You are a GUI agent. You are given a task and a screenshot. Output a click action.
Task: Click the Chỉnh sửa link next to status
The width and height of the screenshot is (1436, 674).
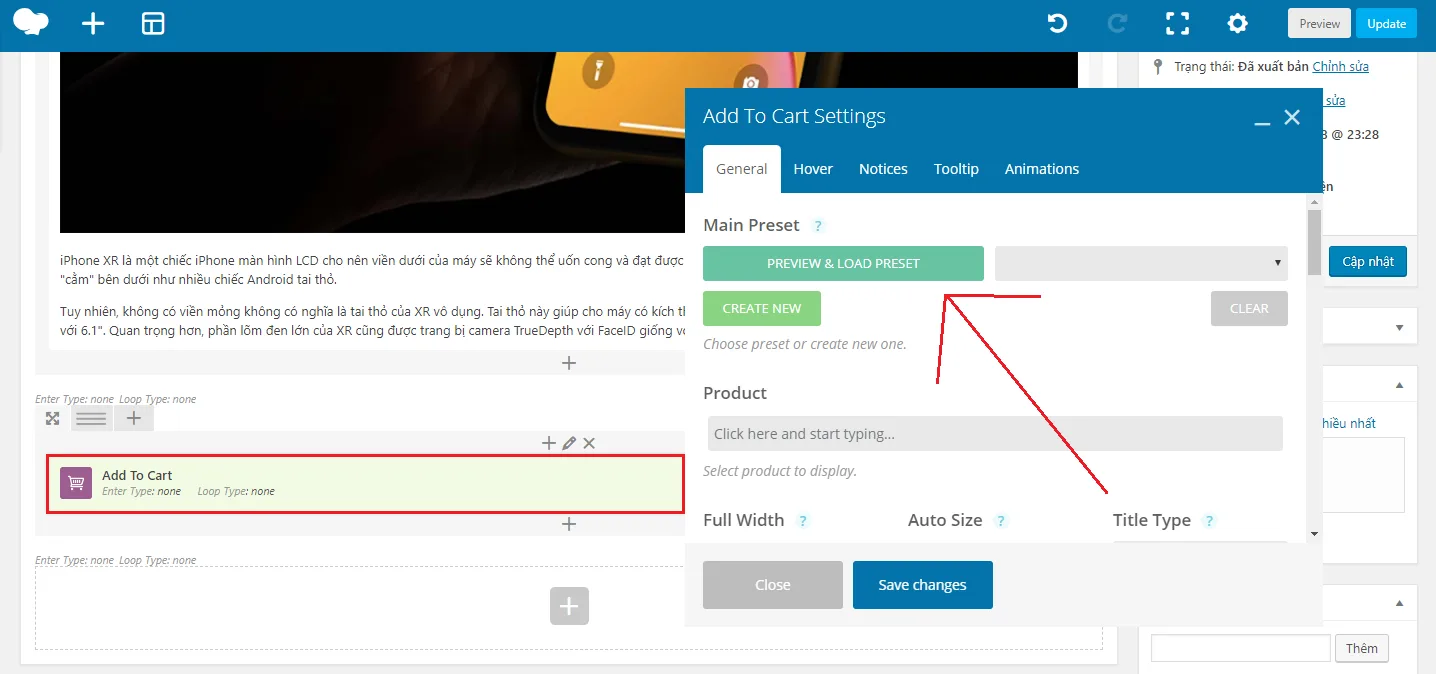pos(1341,66)
